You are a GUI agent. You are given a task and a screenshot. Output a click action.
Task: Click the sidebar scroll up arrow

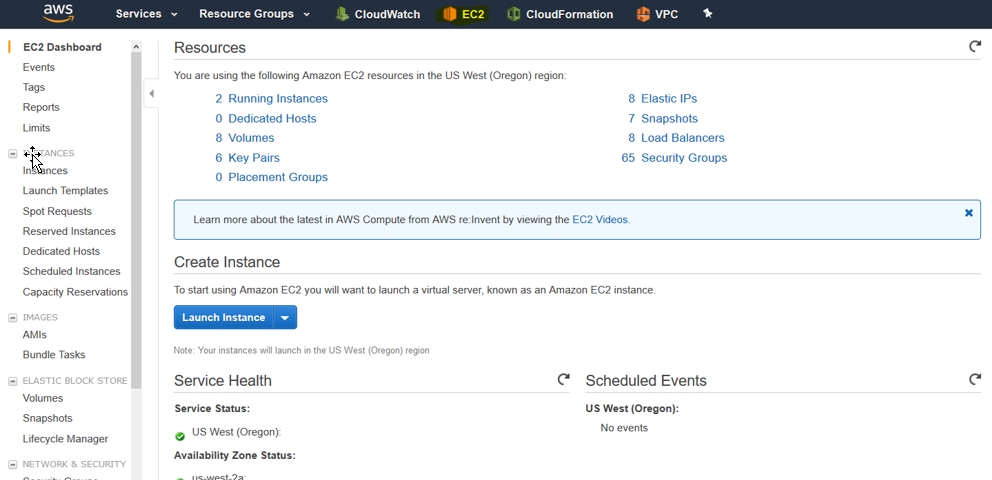[136, 46]
